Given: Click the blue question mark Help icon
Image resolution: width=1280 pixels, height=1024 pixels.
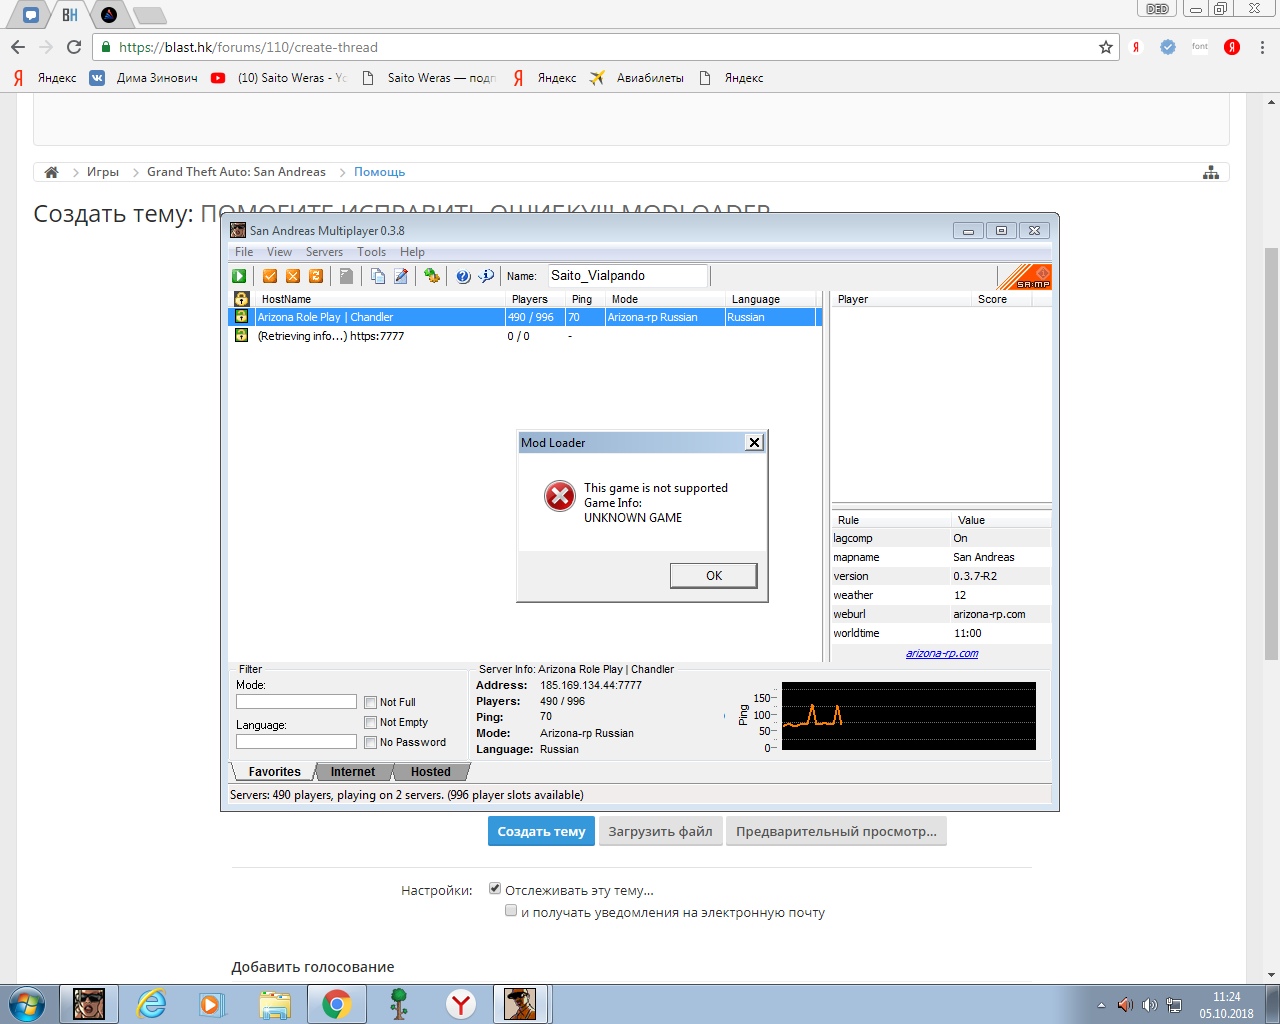Looking at the screenshot, I should click(x=463, y=276).
